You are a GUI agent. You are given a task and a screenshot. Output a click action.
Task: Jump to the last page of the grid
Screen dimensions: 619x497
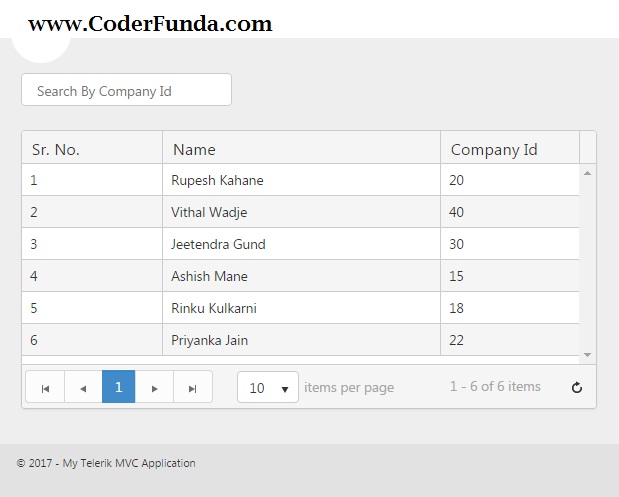tap(193, 388)
